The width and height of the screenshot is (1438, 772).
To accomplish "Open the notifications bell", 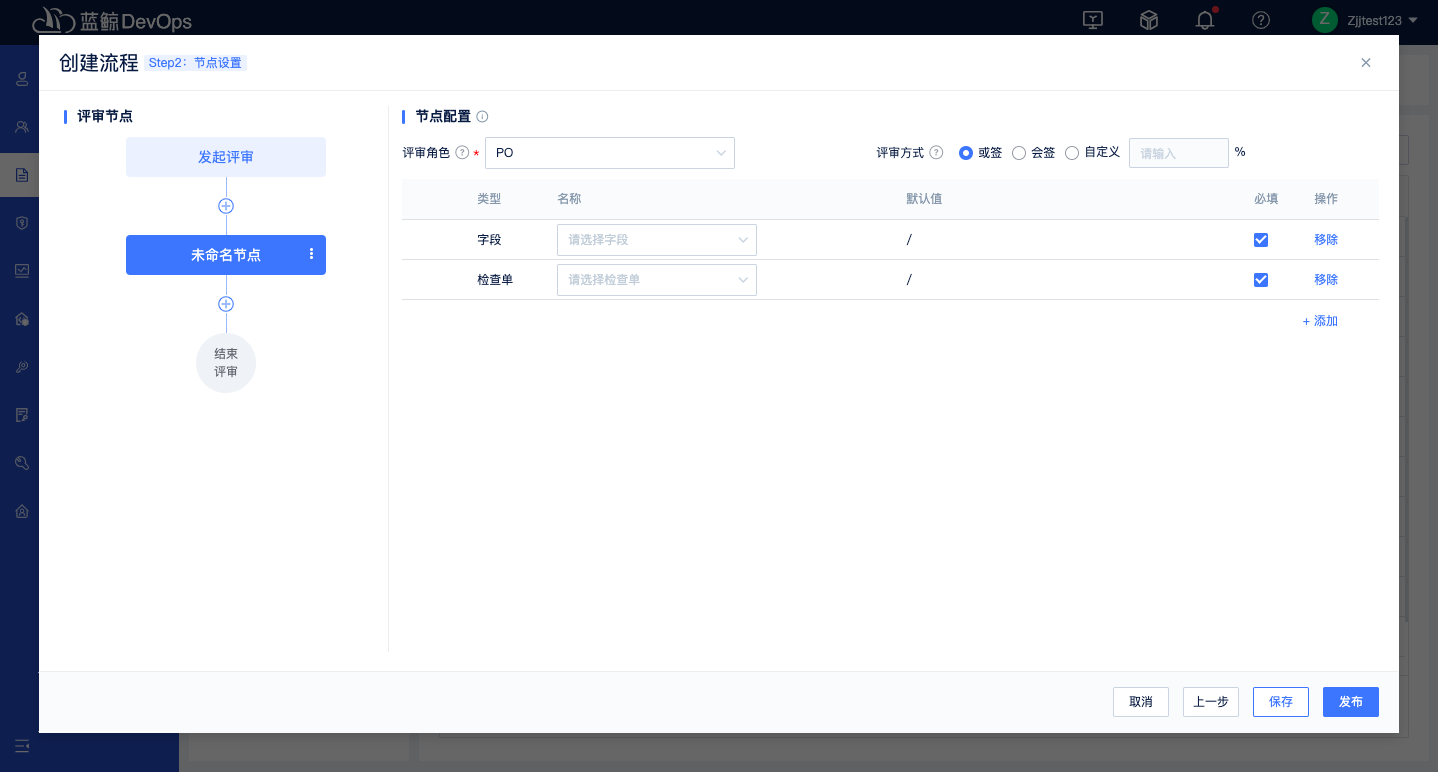I will 1205,20.
